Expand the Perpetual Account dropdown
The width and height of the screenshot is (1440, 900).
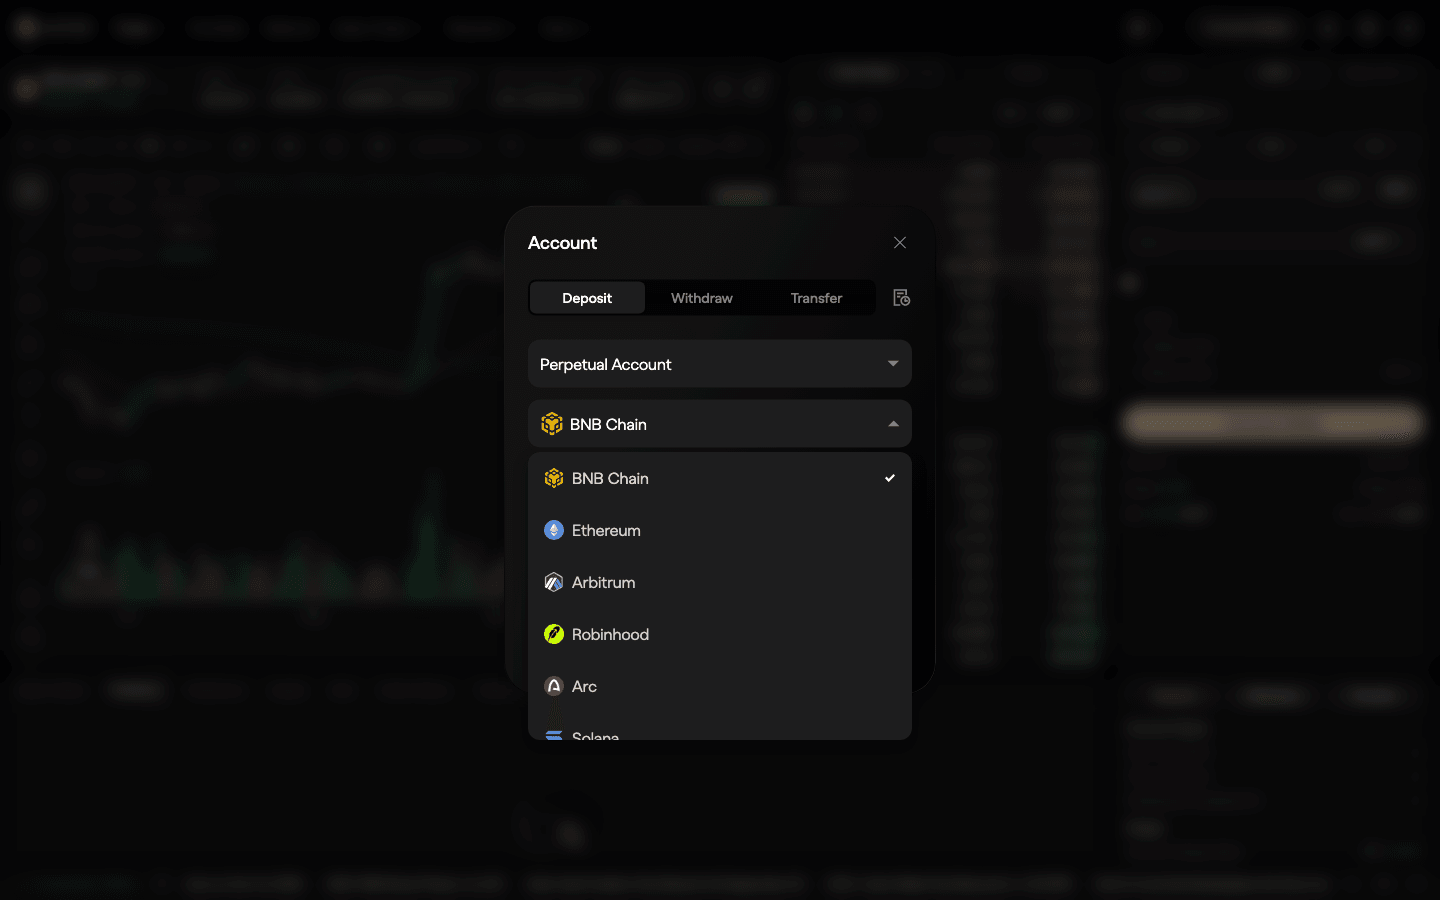(x=720, y=364)
